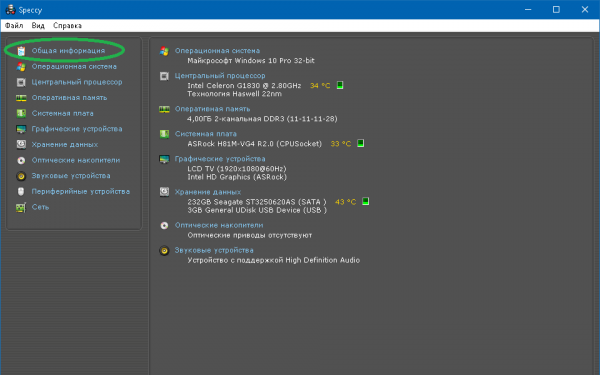Select Оптические накопители in sidebar
Viewport: 600px width, 375px height.
(x=76, y=160)
